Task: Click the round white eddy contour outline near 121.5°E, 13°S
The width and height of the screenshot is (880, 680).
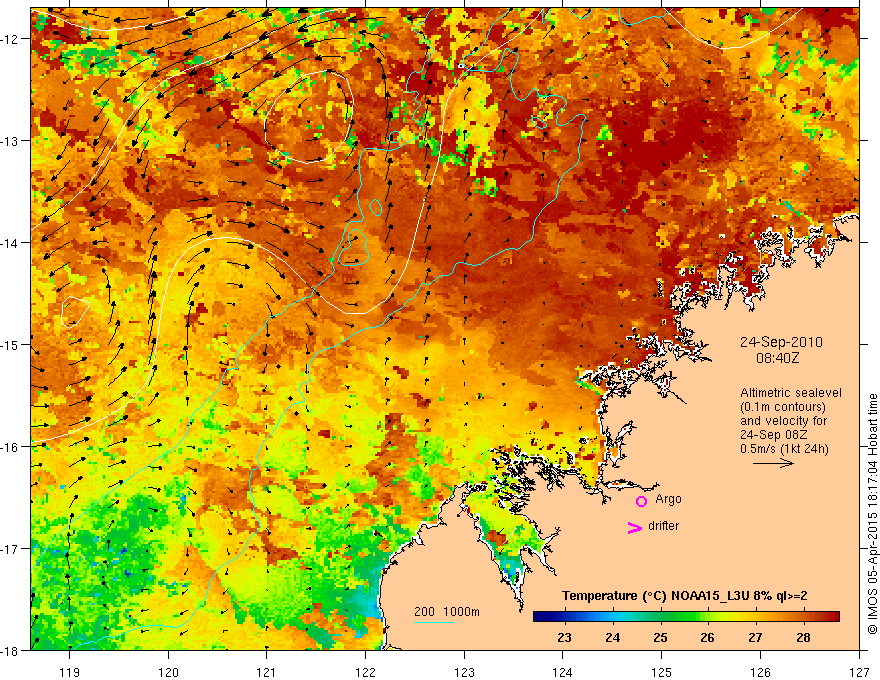Action: tap(309, 117)
